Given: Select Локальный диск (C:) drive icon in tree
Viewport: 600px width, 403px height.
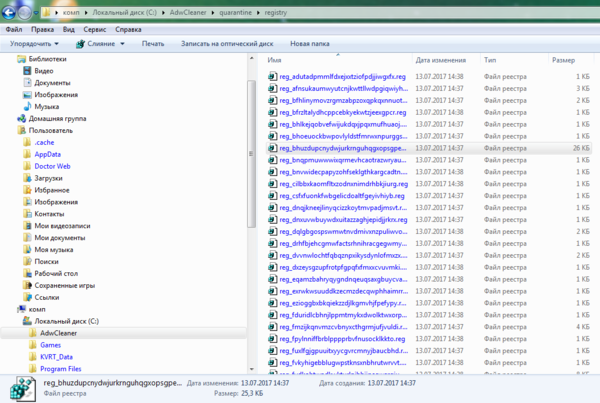Looking at the screenshot, I should pyautogui.click(x=27, y=321).
